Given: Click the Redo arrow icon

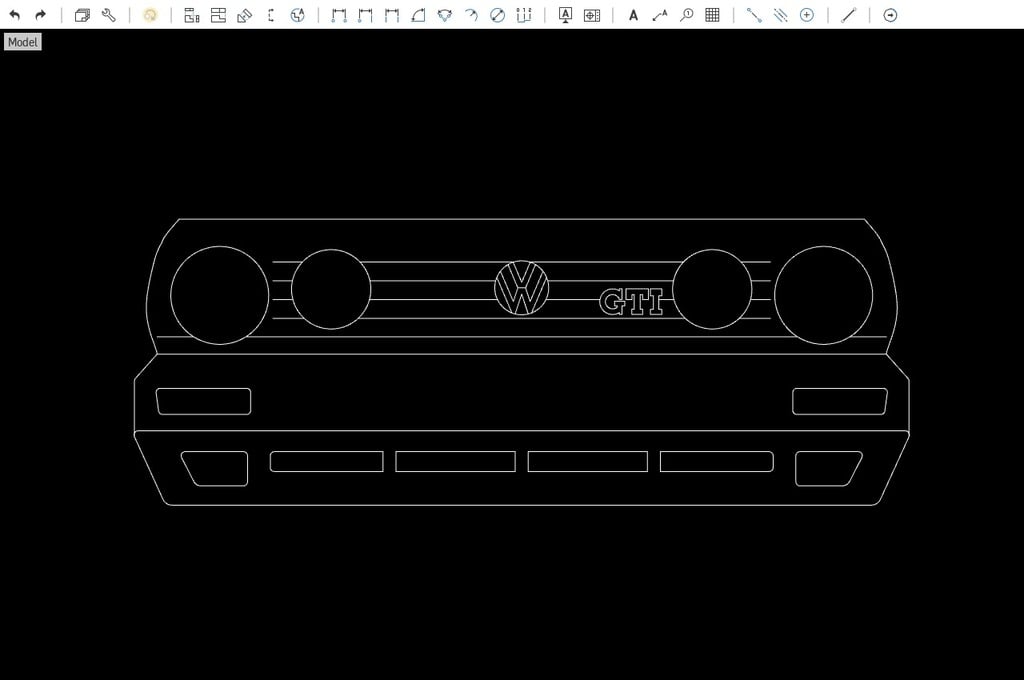Looking at the screenshot, I should (x=40, y=15).
